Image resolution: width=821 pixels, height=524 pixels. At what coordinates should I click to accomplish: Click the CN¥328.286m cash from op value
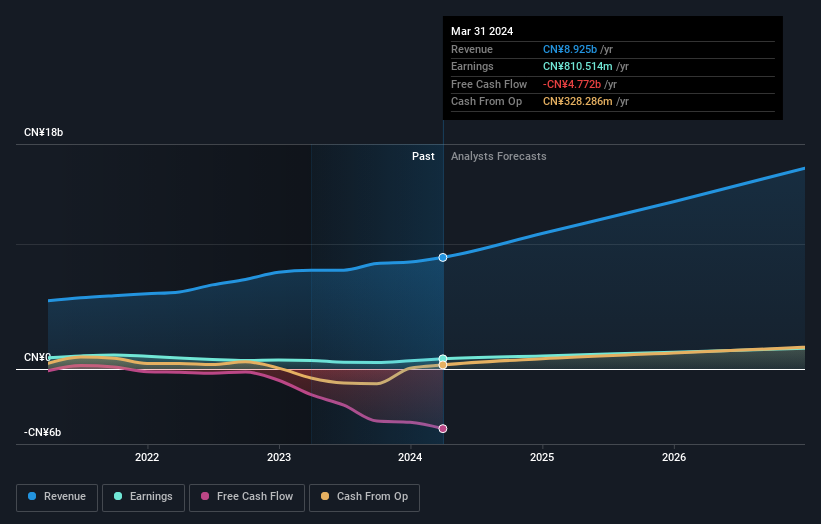point(578,102)
